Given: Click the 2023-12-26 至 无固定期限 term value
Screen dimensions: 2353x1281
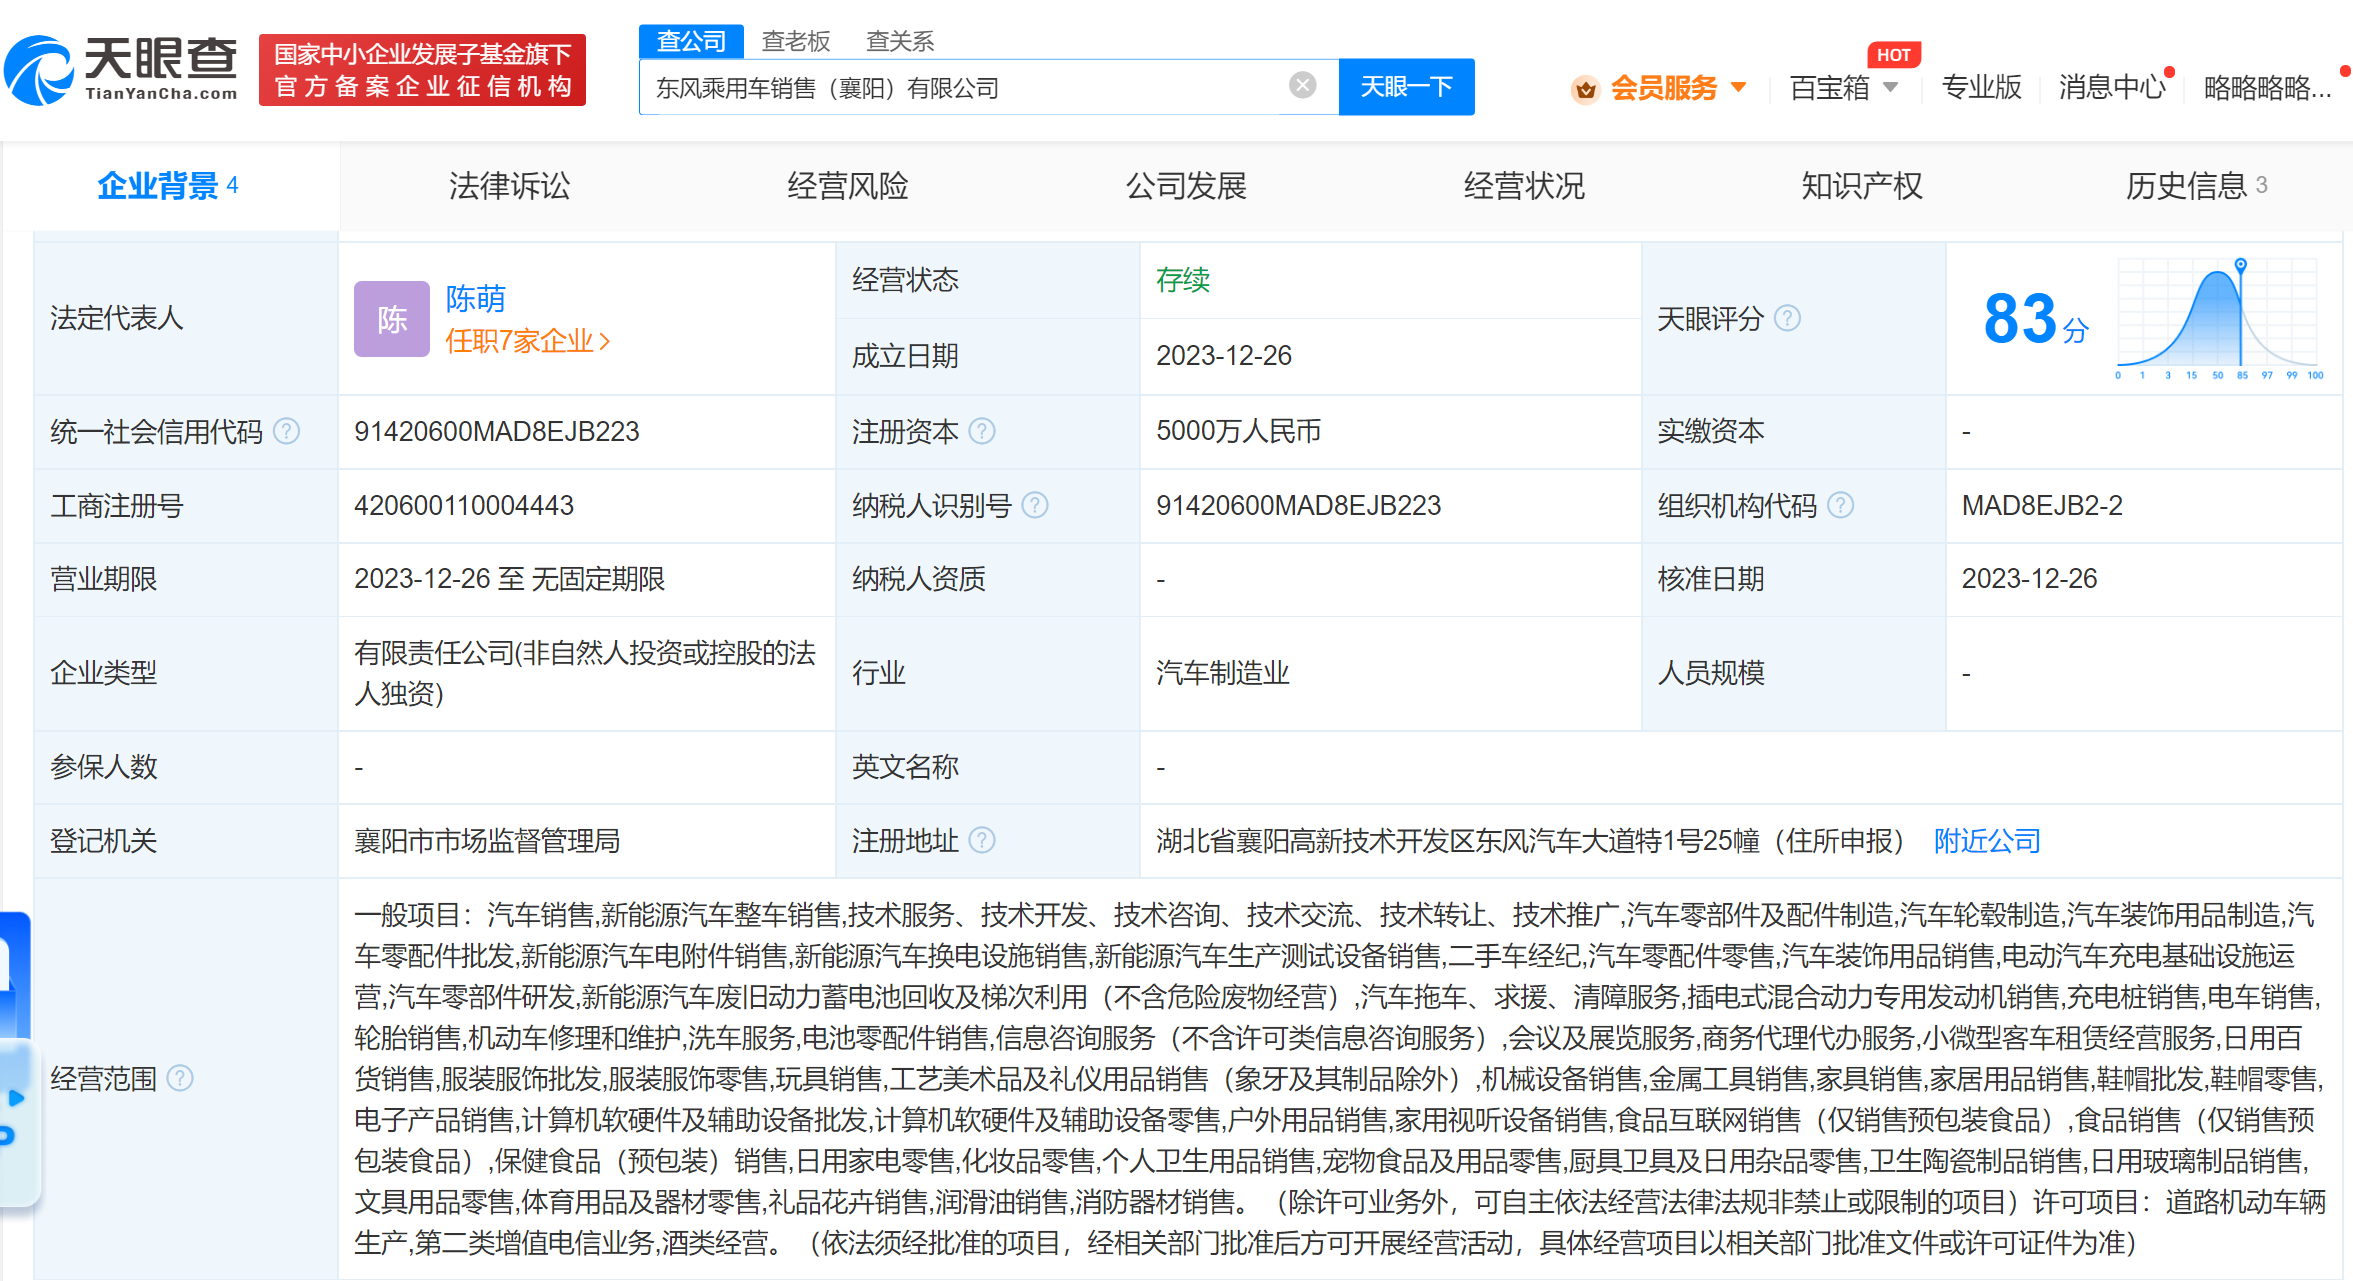Looking at the screenshot, I should tap(509, 579).
